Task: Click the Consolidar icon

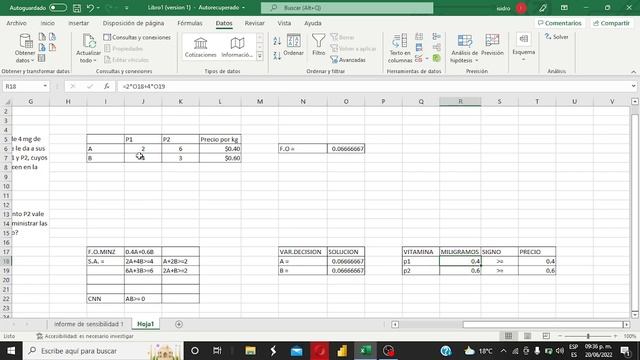Action: 436,37
